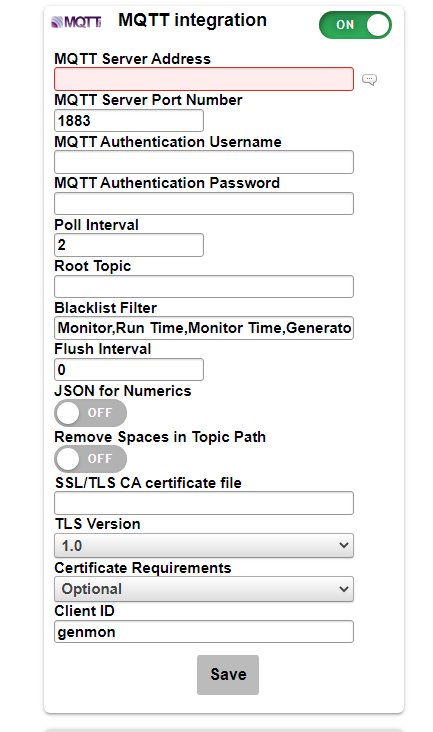Edit the Blacklist Filter field
The width and height of the screenshot is (433, 732).
204,328
